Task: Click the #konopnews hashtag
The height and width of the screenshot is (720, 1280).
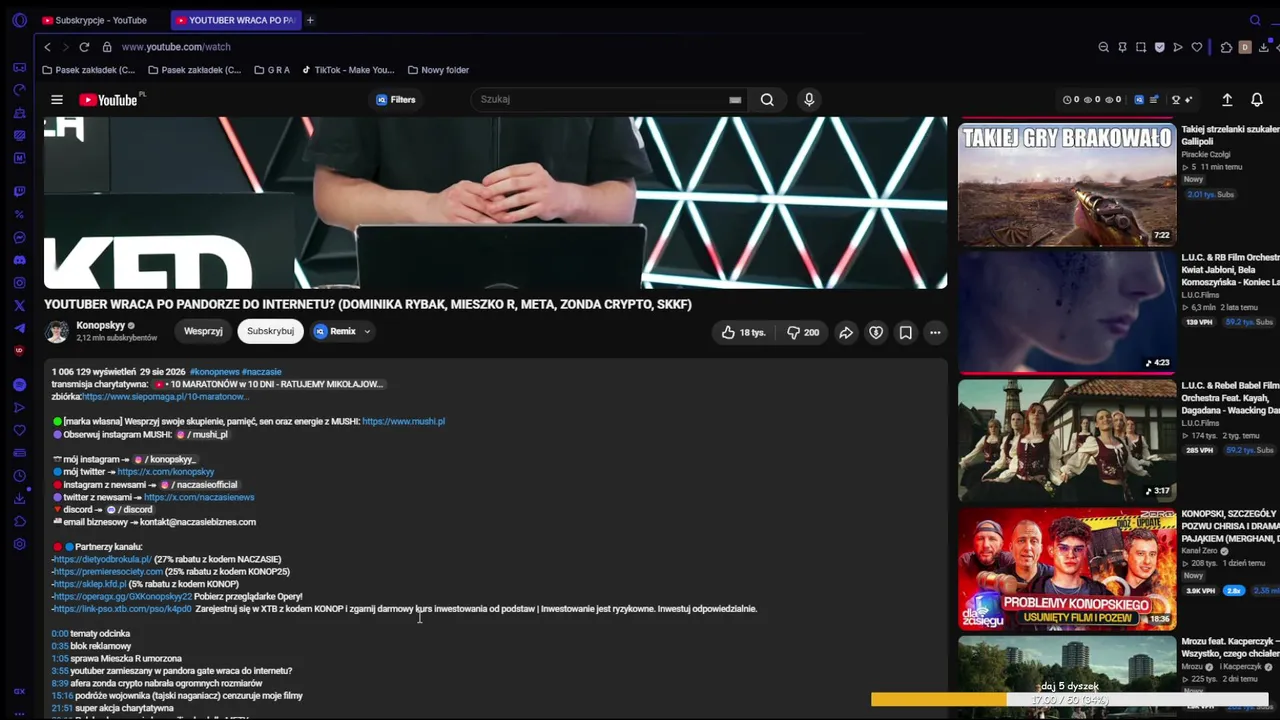Action: [214, 372]
